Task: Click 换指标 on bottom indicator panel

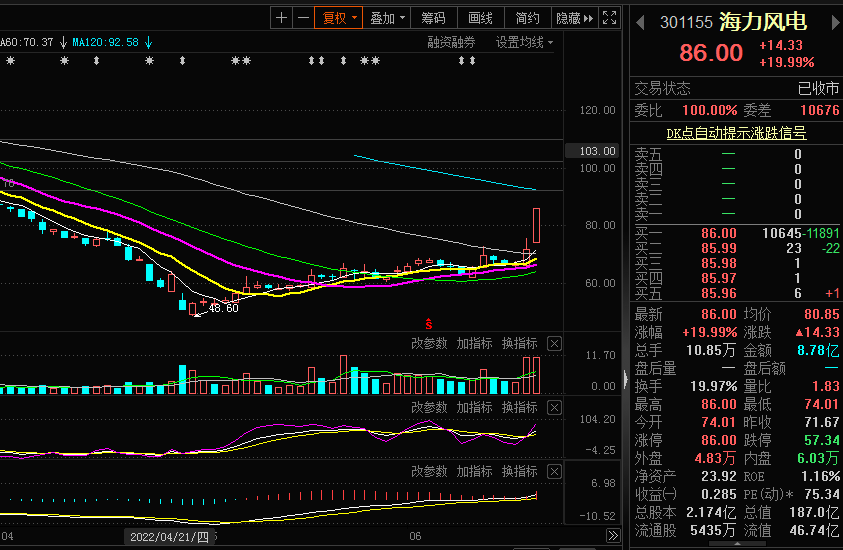Action: tap(519, 472)
